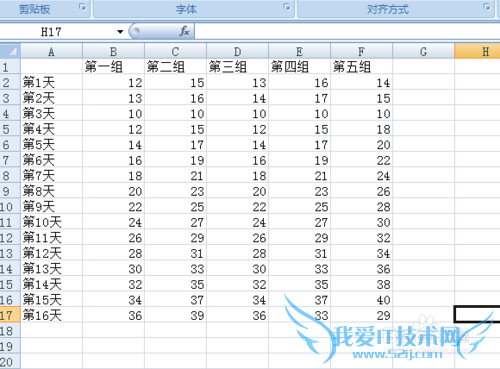This screenshot has width=500, height=369.
Task: Click selected cell H17
Action: 477,315
